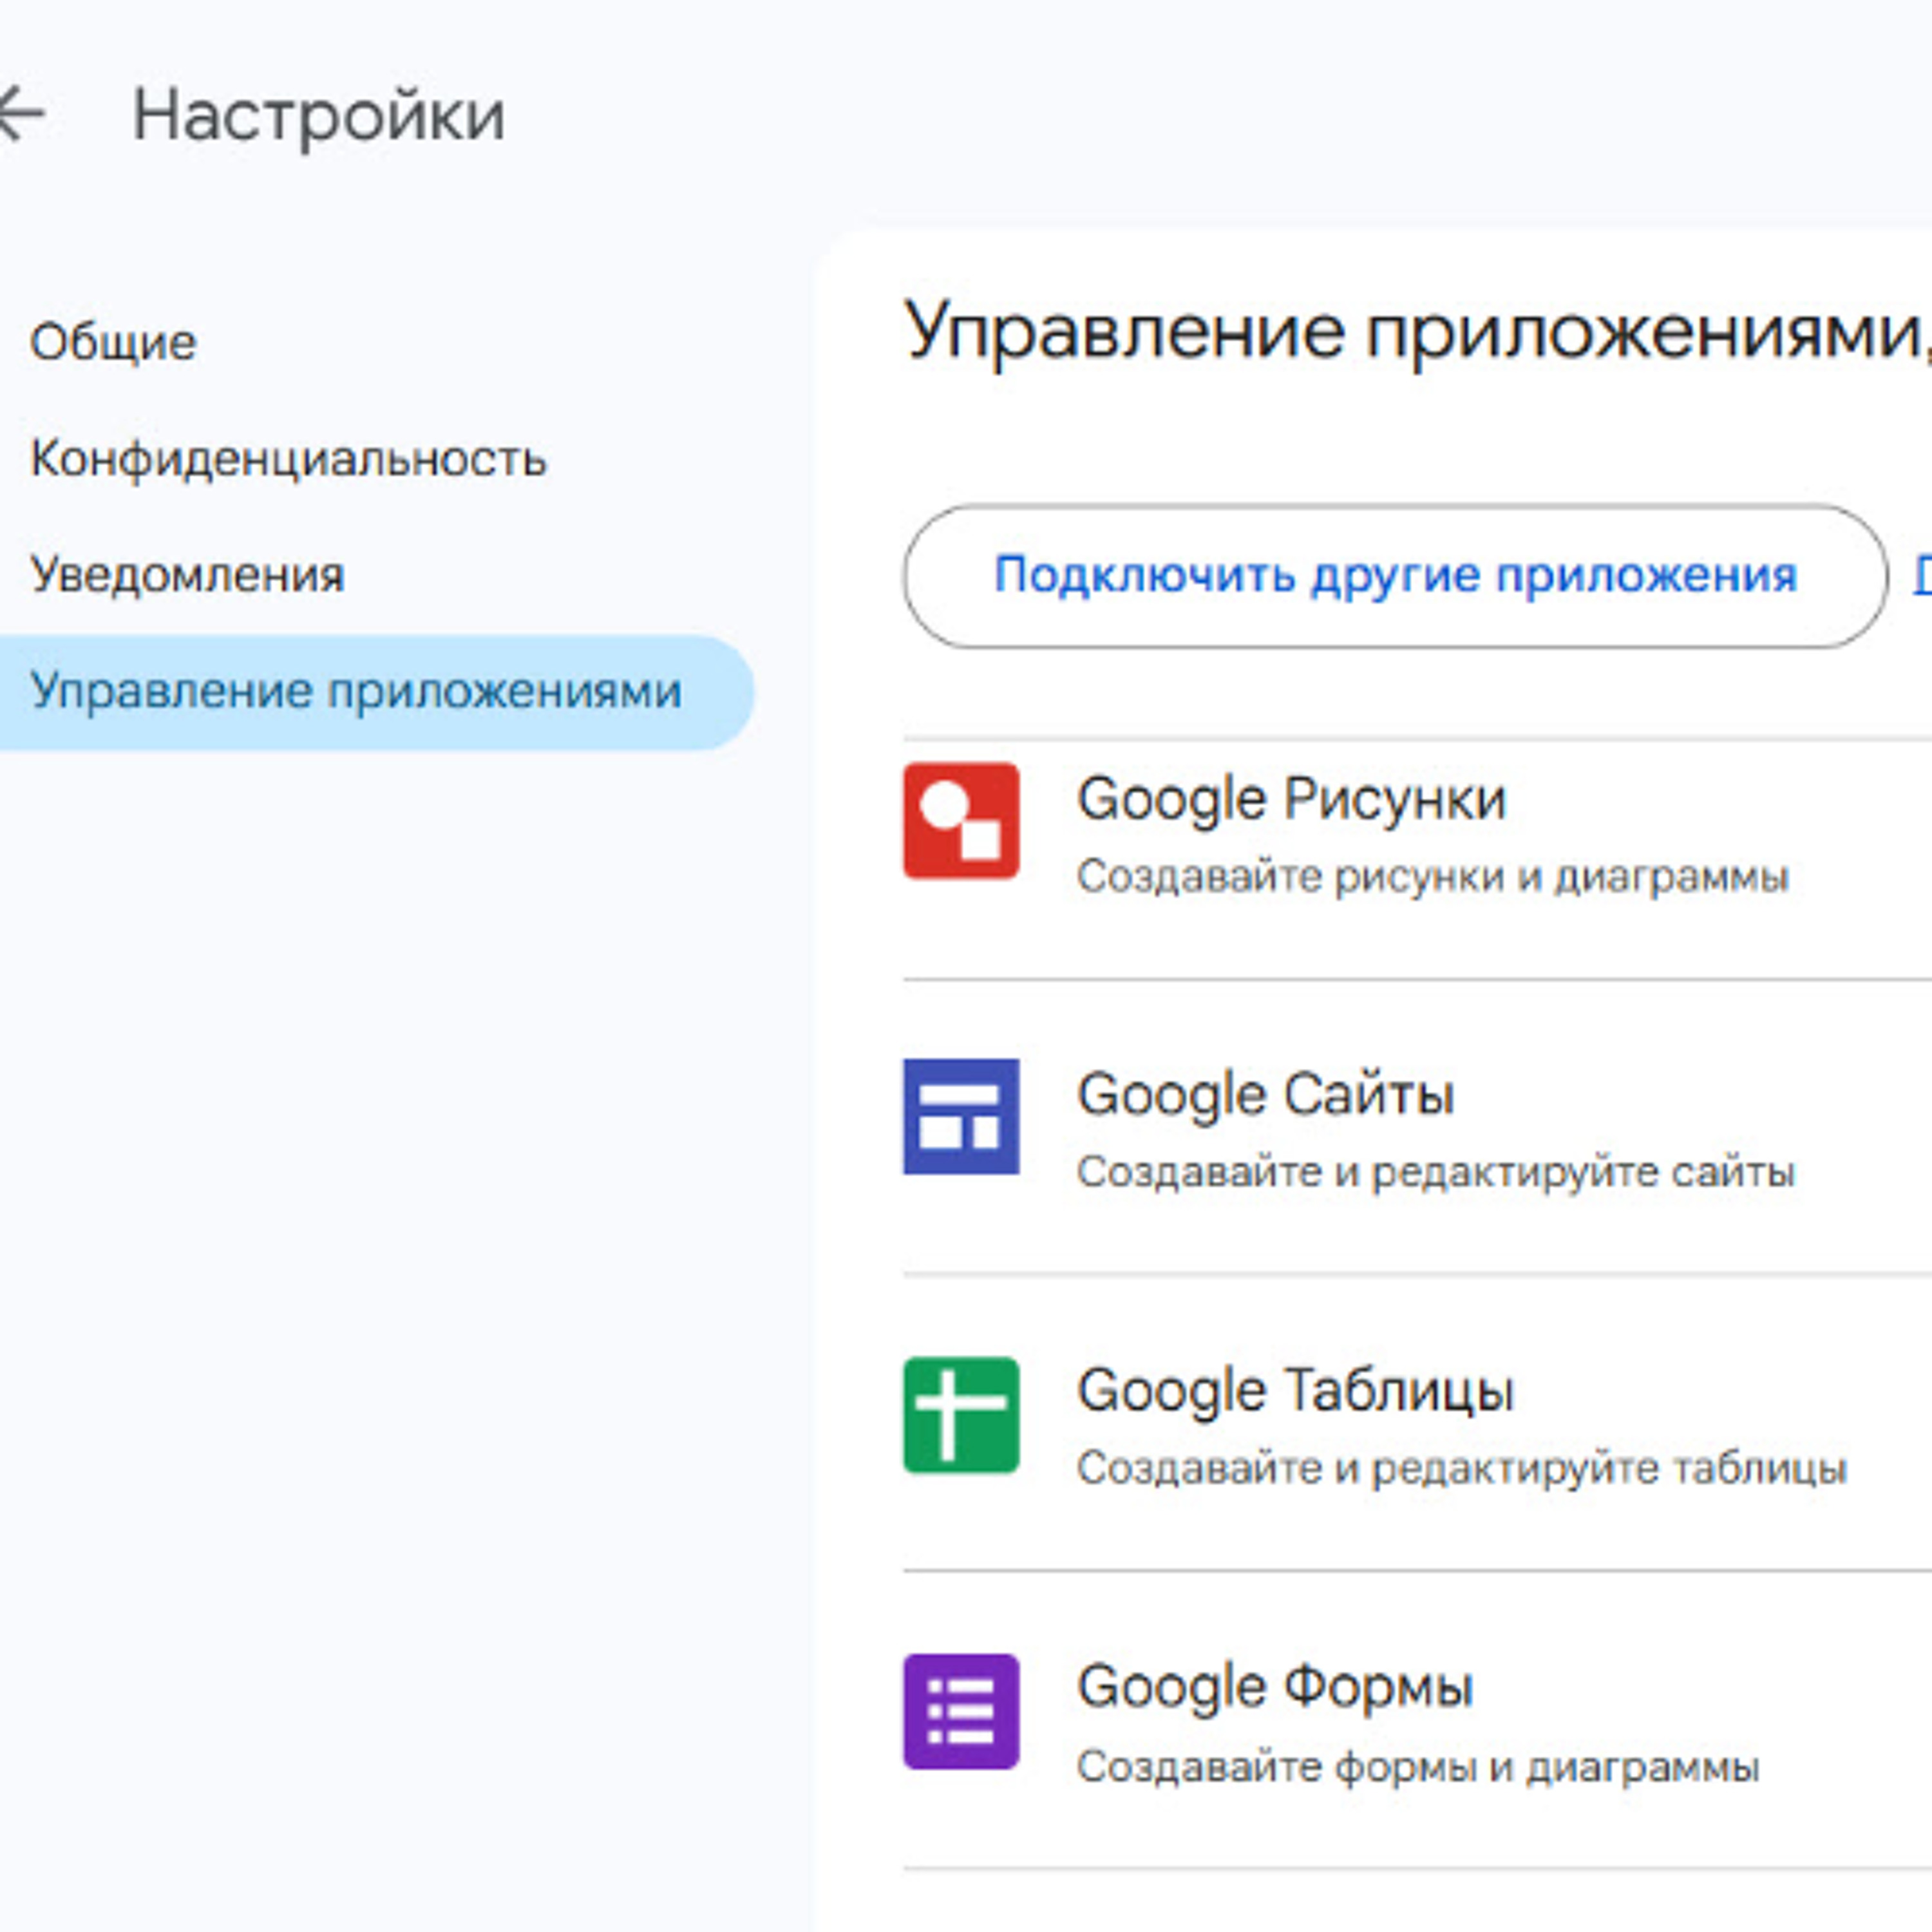The width and height of the screenshot is (1932, 1932).
Task: Open the Уведомления settings section
Action: 187,575
